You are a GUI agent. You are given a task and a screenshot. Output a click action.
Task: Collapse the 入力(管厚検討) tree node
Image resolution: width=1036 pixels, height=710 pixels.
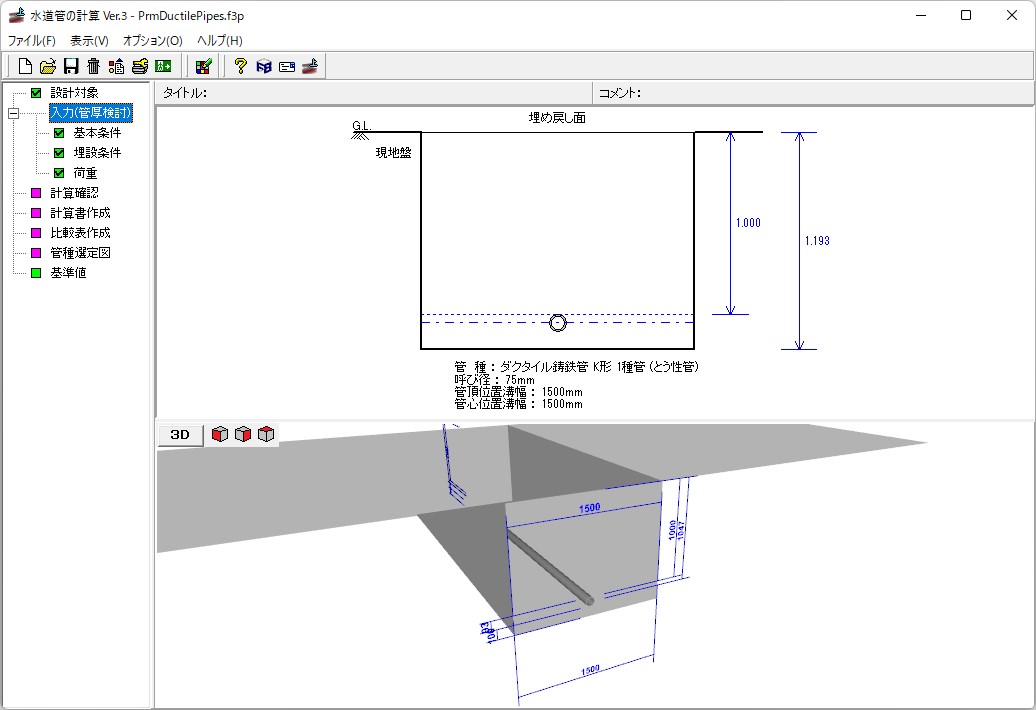[x=13, y=113]
